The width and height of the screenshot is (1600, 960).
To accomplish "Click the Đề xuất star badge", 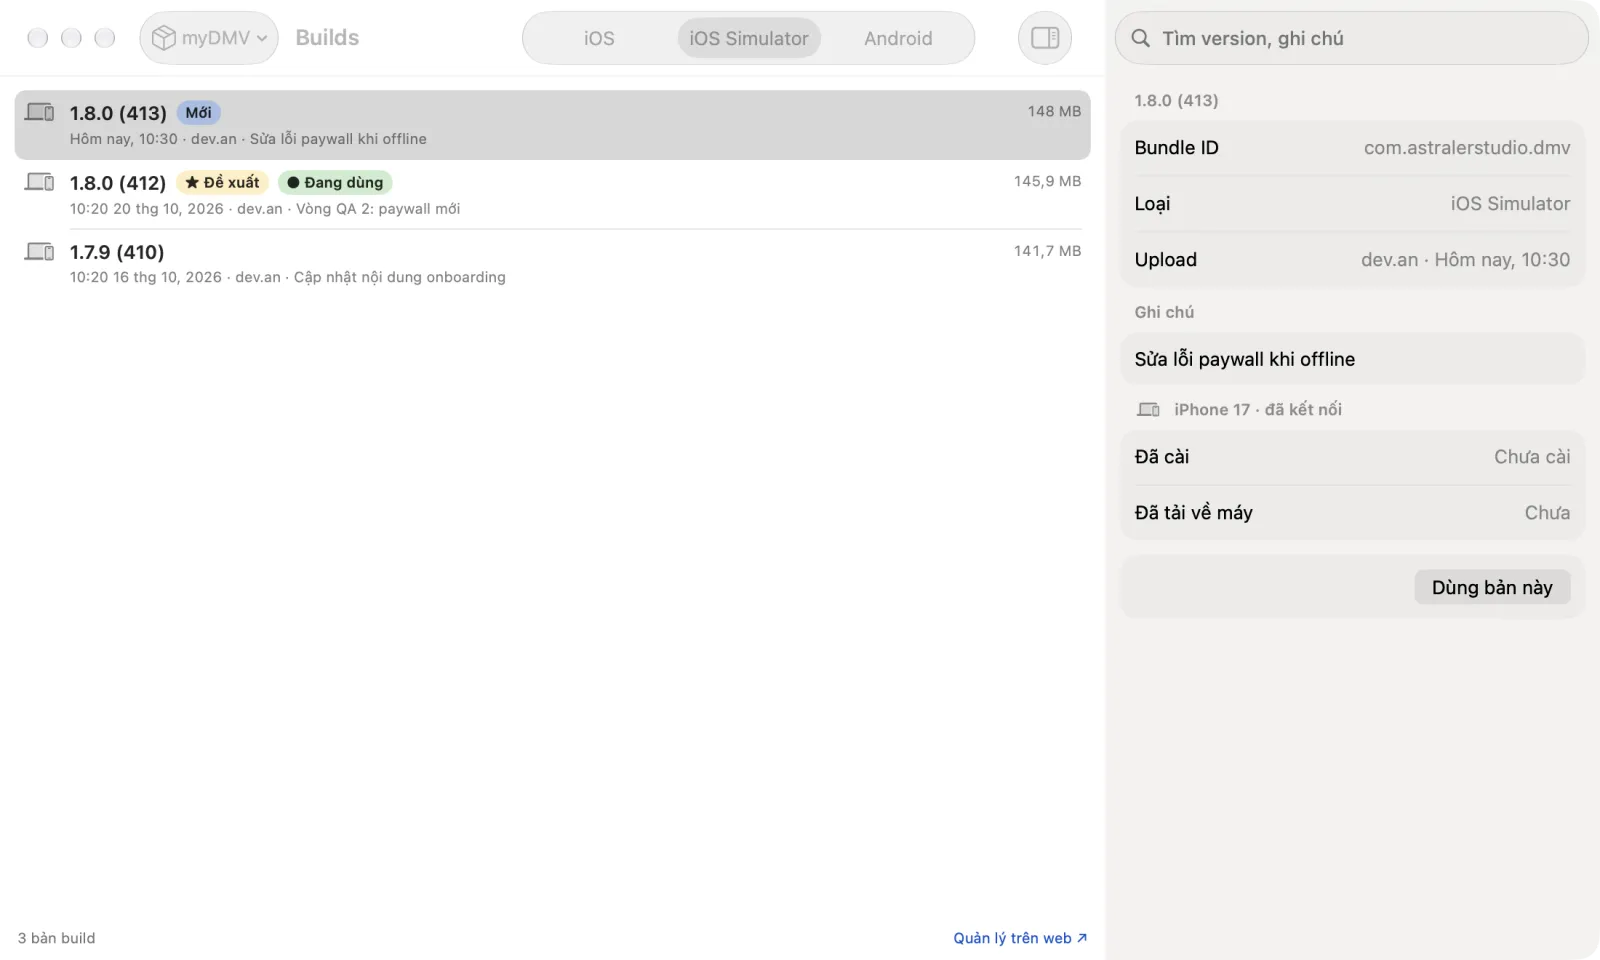I will pos(222,182).
